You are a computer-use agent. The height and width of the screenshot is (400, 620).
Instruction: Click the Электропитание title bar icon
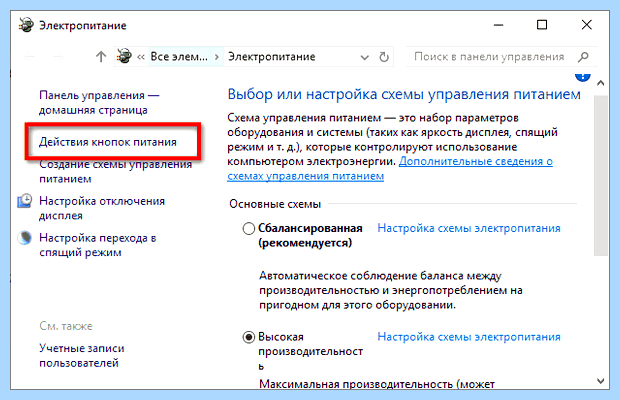click(26, 25)
